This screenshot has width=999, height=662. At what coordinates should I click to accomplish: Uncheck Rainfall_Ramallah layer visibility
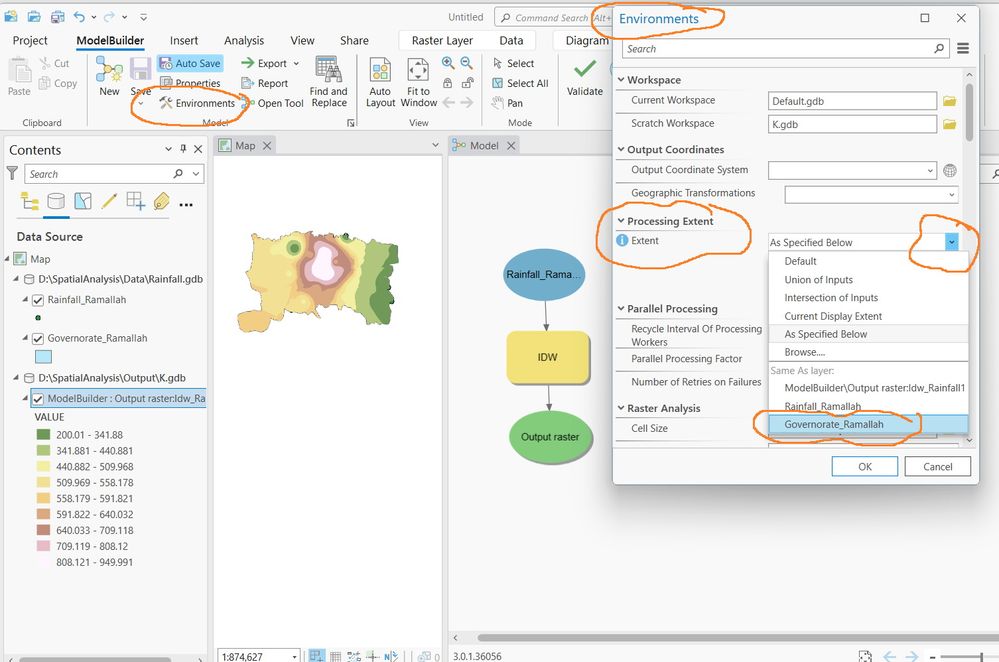tap(38, 300)
